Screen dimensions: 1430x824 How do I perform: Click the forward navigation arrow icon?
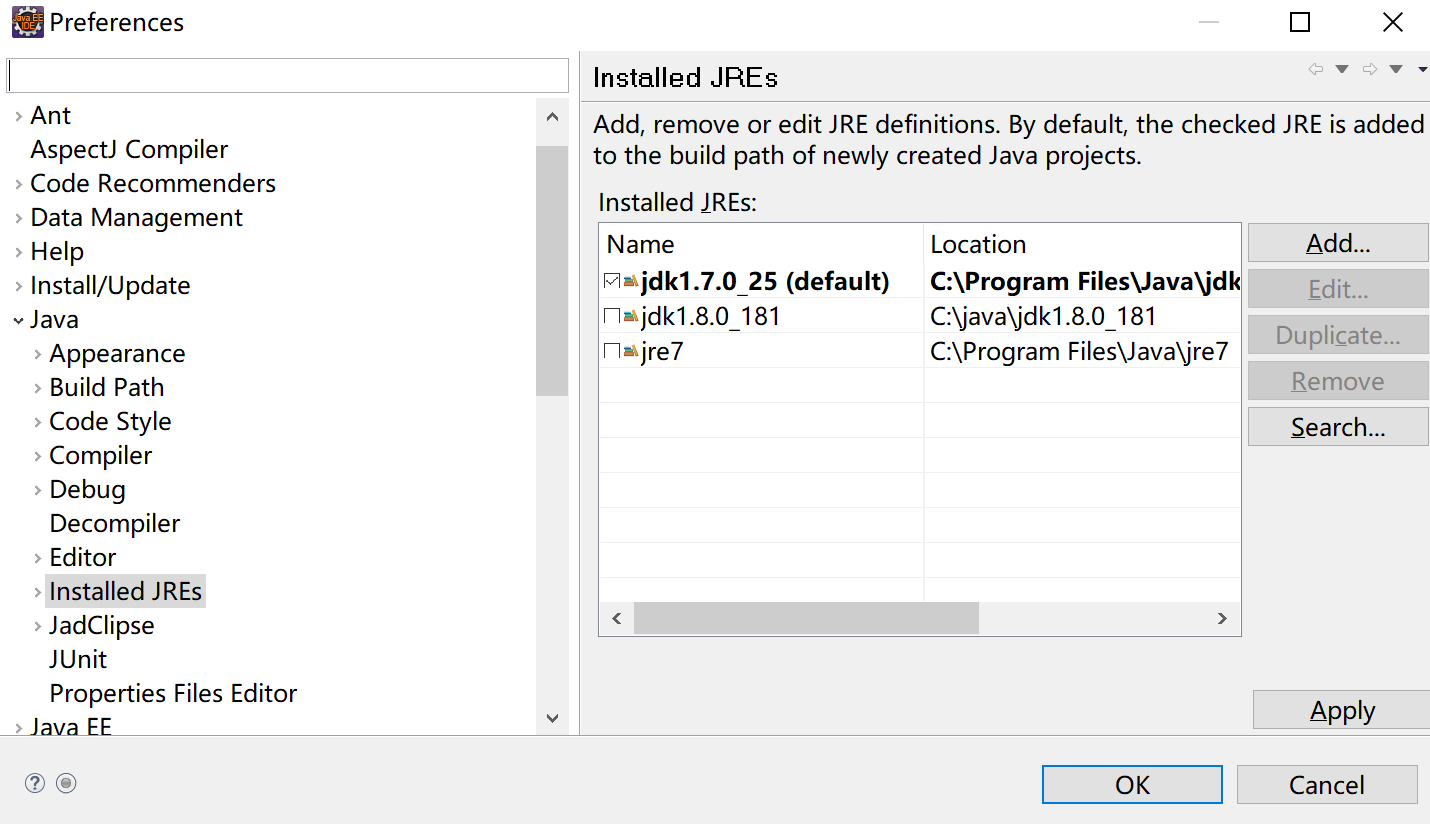pos(1370,69)
